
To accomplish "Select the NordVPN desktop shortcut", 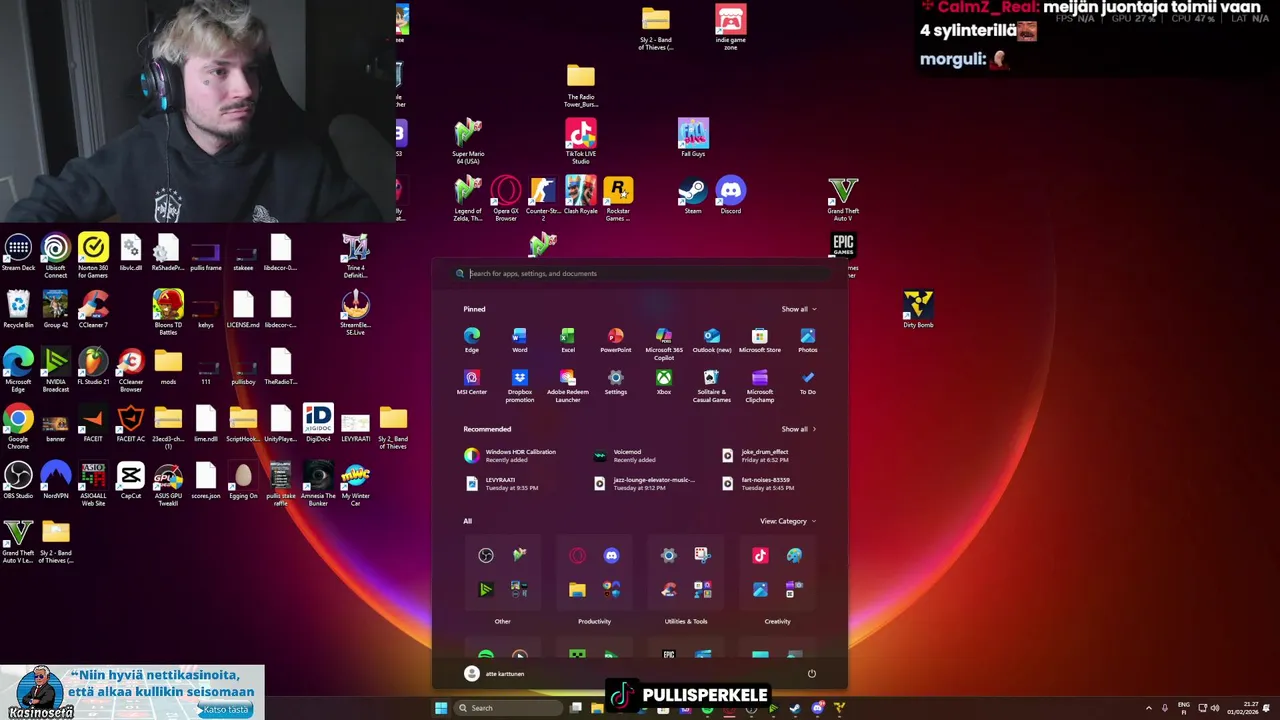I will click(56, 480).
